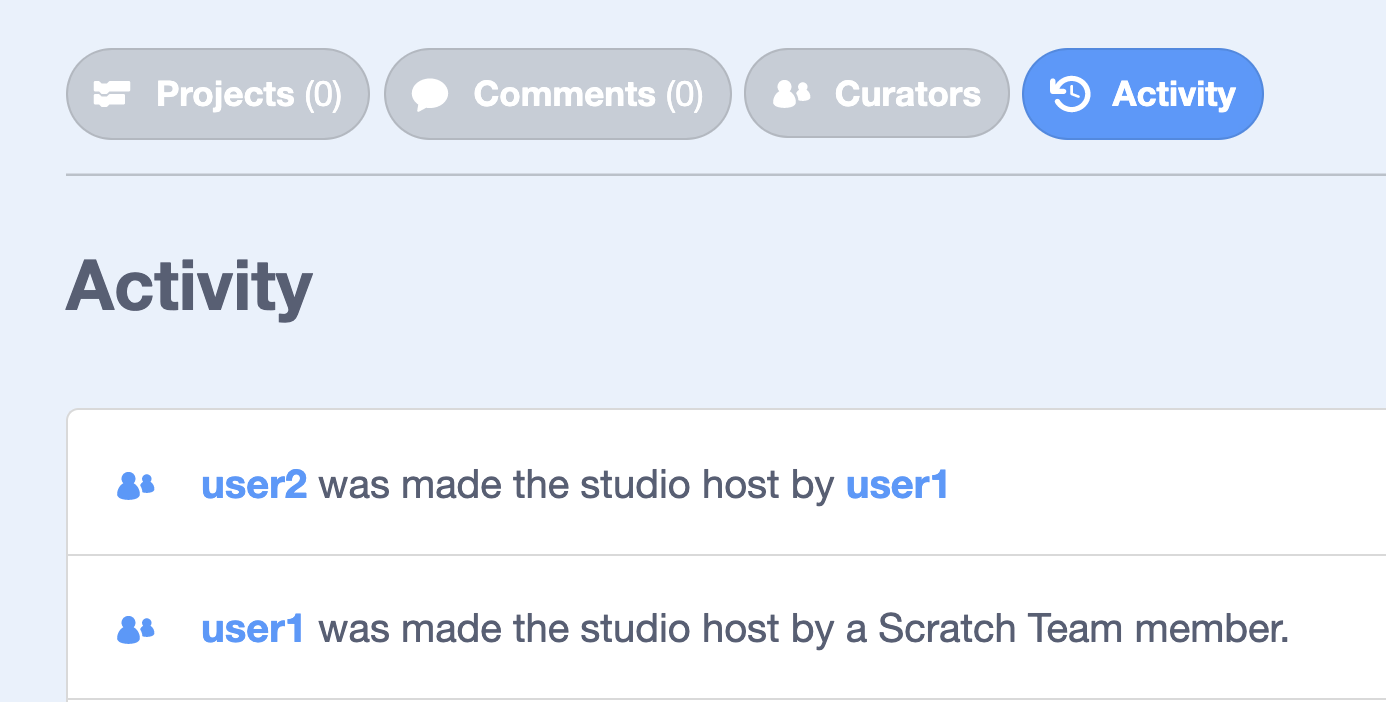The width and height of the screenshot is (1386, 702).
Task: Click the people icon beside user2's activity entry
Action: tap(136, 486)
